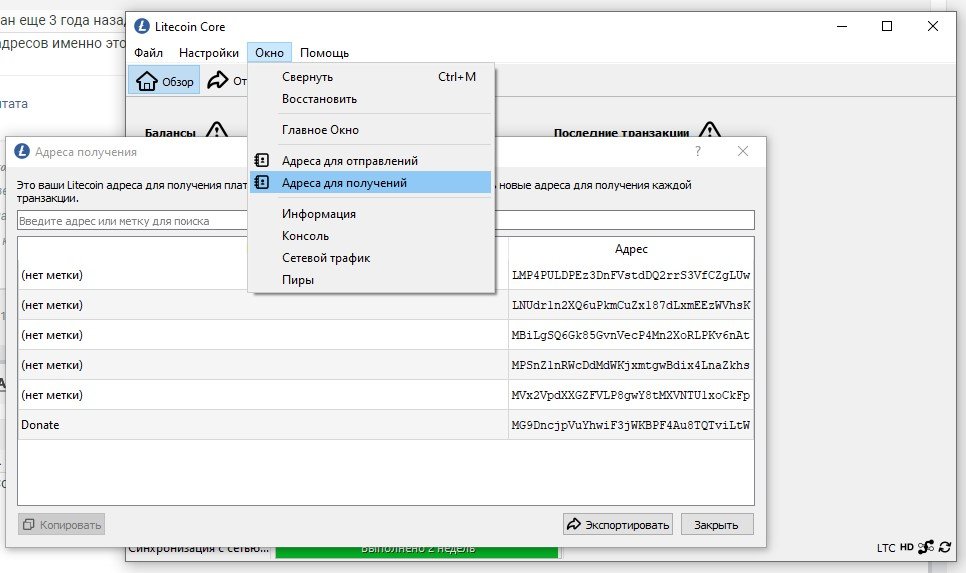966x573 pixels.
Task: Select Главное Окно menu entry
Action: [x=370, y=130]
